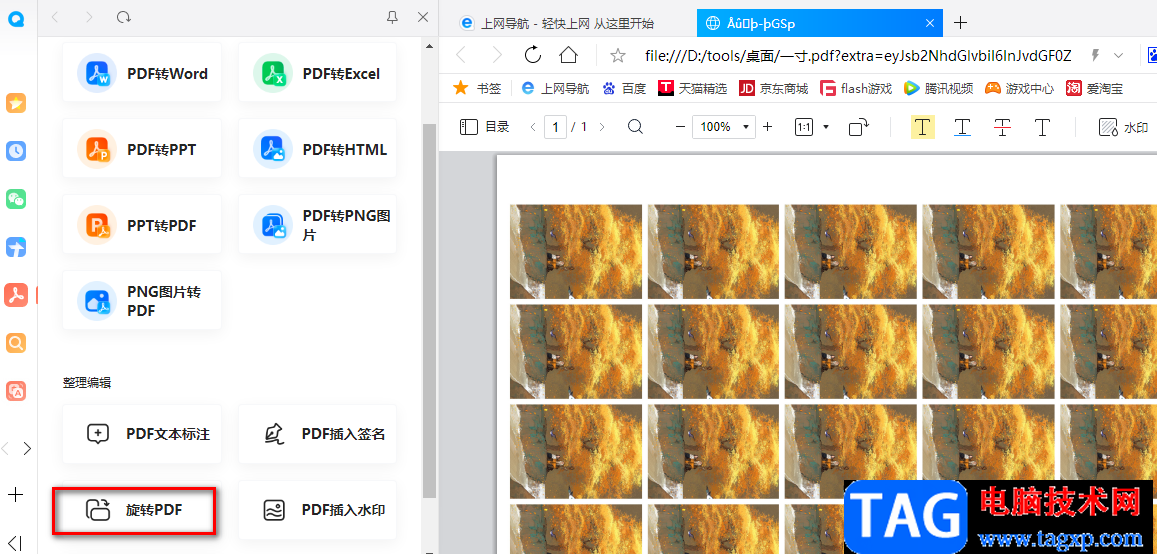
Task: Select the text underline tool
Action: [x=962, y=127]
